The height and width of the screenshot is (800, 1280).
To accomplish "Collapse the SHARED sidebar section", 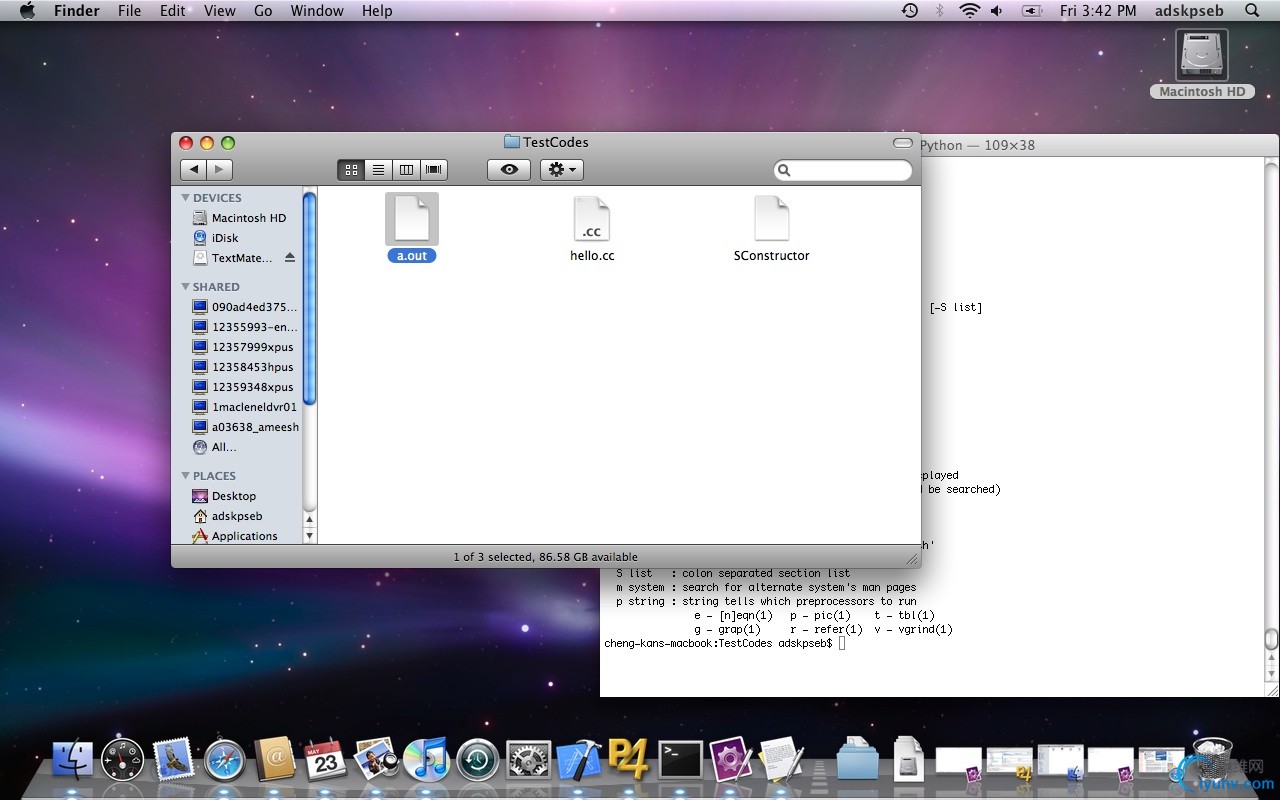I will click(x=186, y=287).
